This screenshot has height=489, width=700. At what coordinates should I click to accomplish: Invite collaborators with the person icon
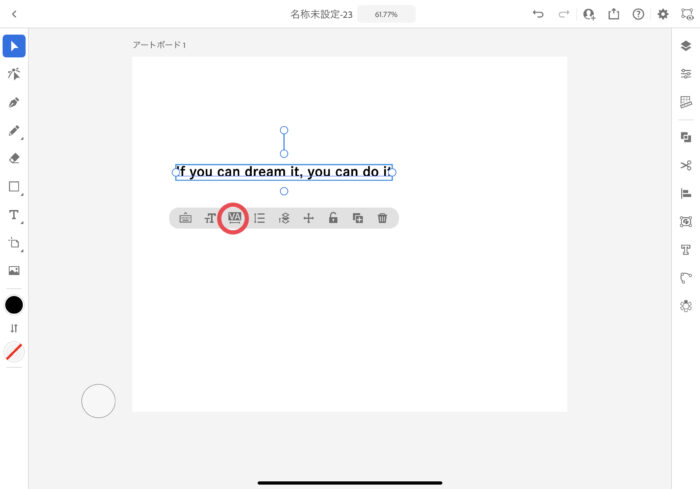(x=589, y=14)
